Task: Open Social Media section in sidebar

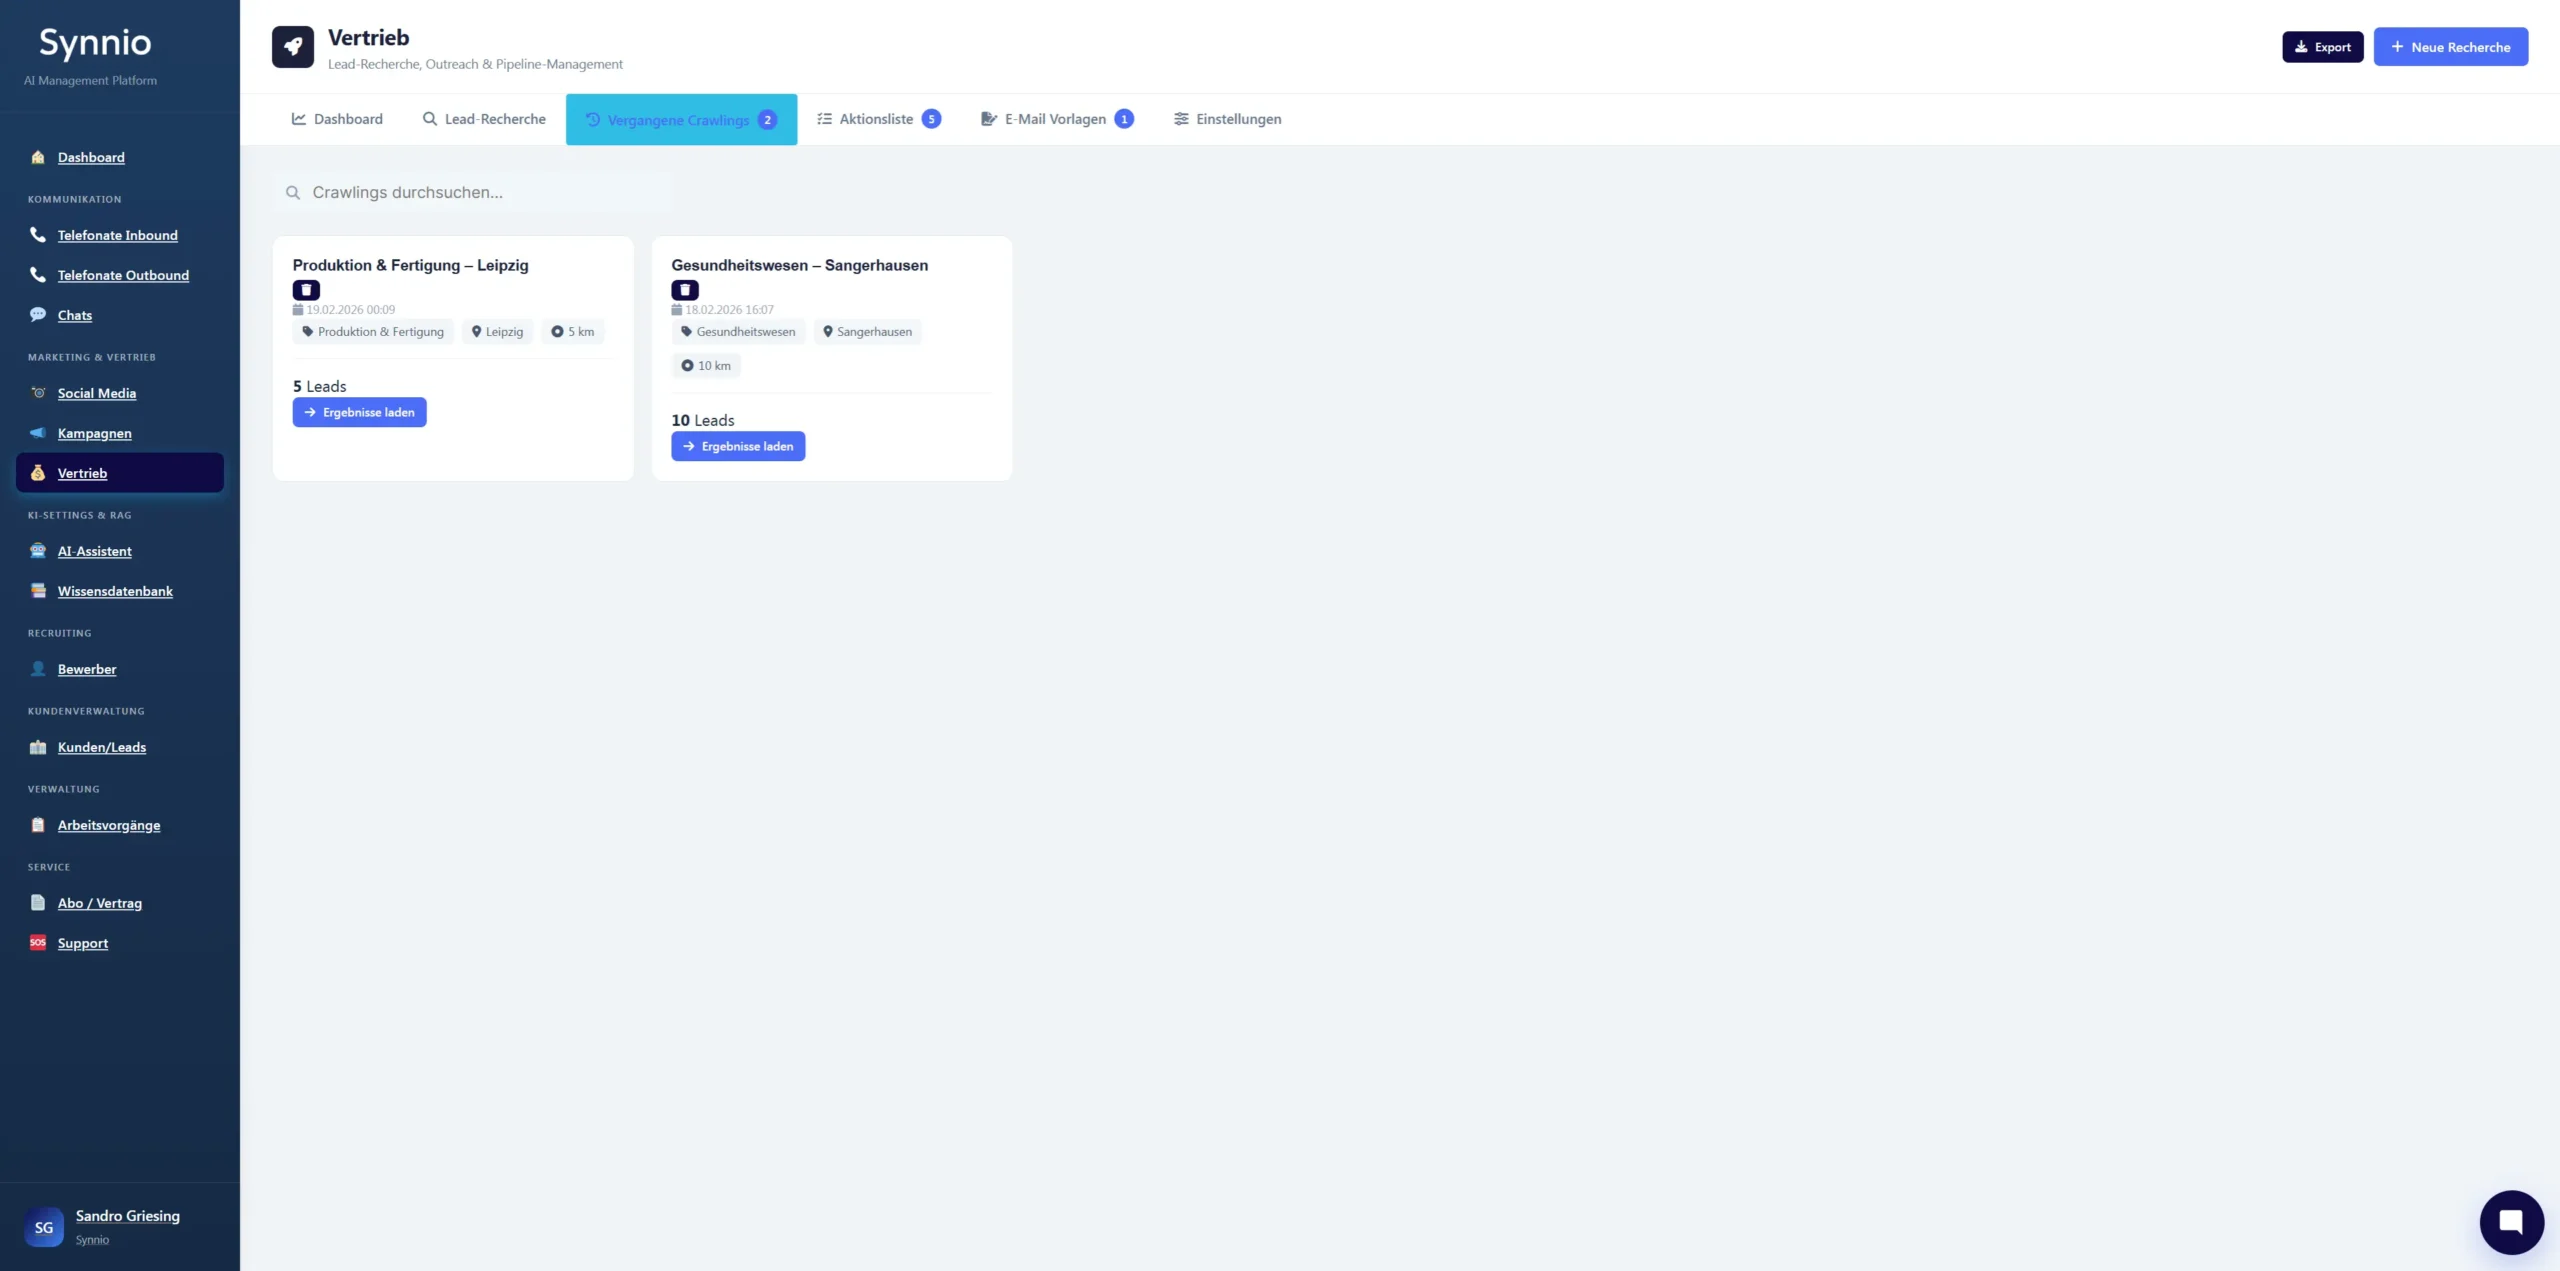Action: 96,393
